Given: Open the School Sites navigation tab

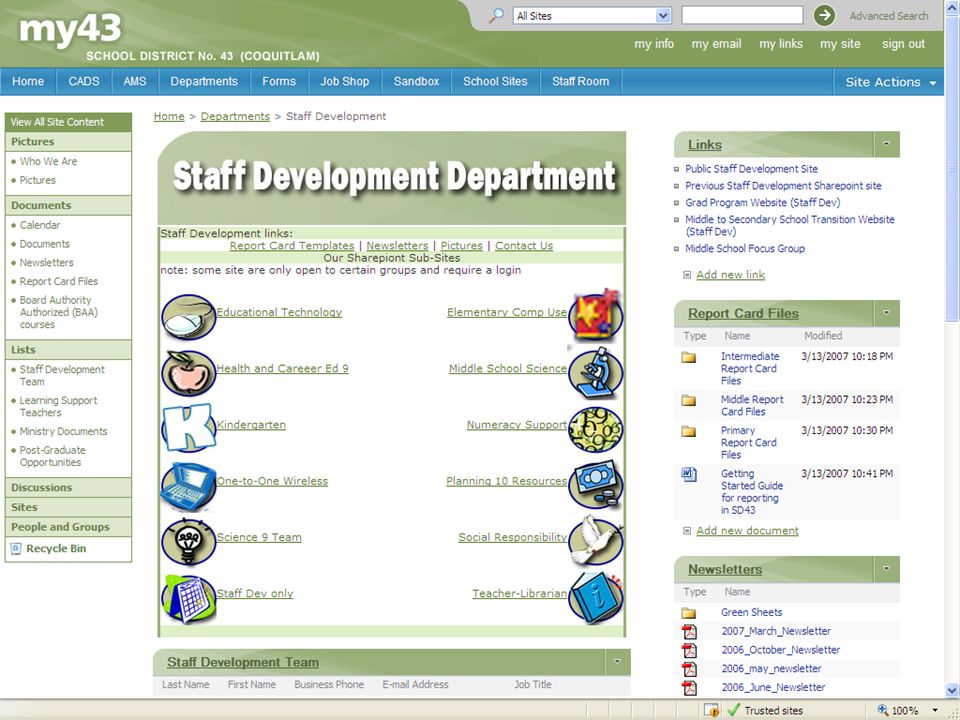Looking at the screenshot, I should pos(495,81).
